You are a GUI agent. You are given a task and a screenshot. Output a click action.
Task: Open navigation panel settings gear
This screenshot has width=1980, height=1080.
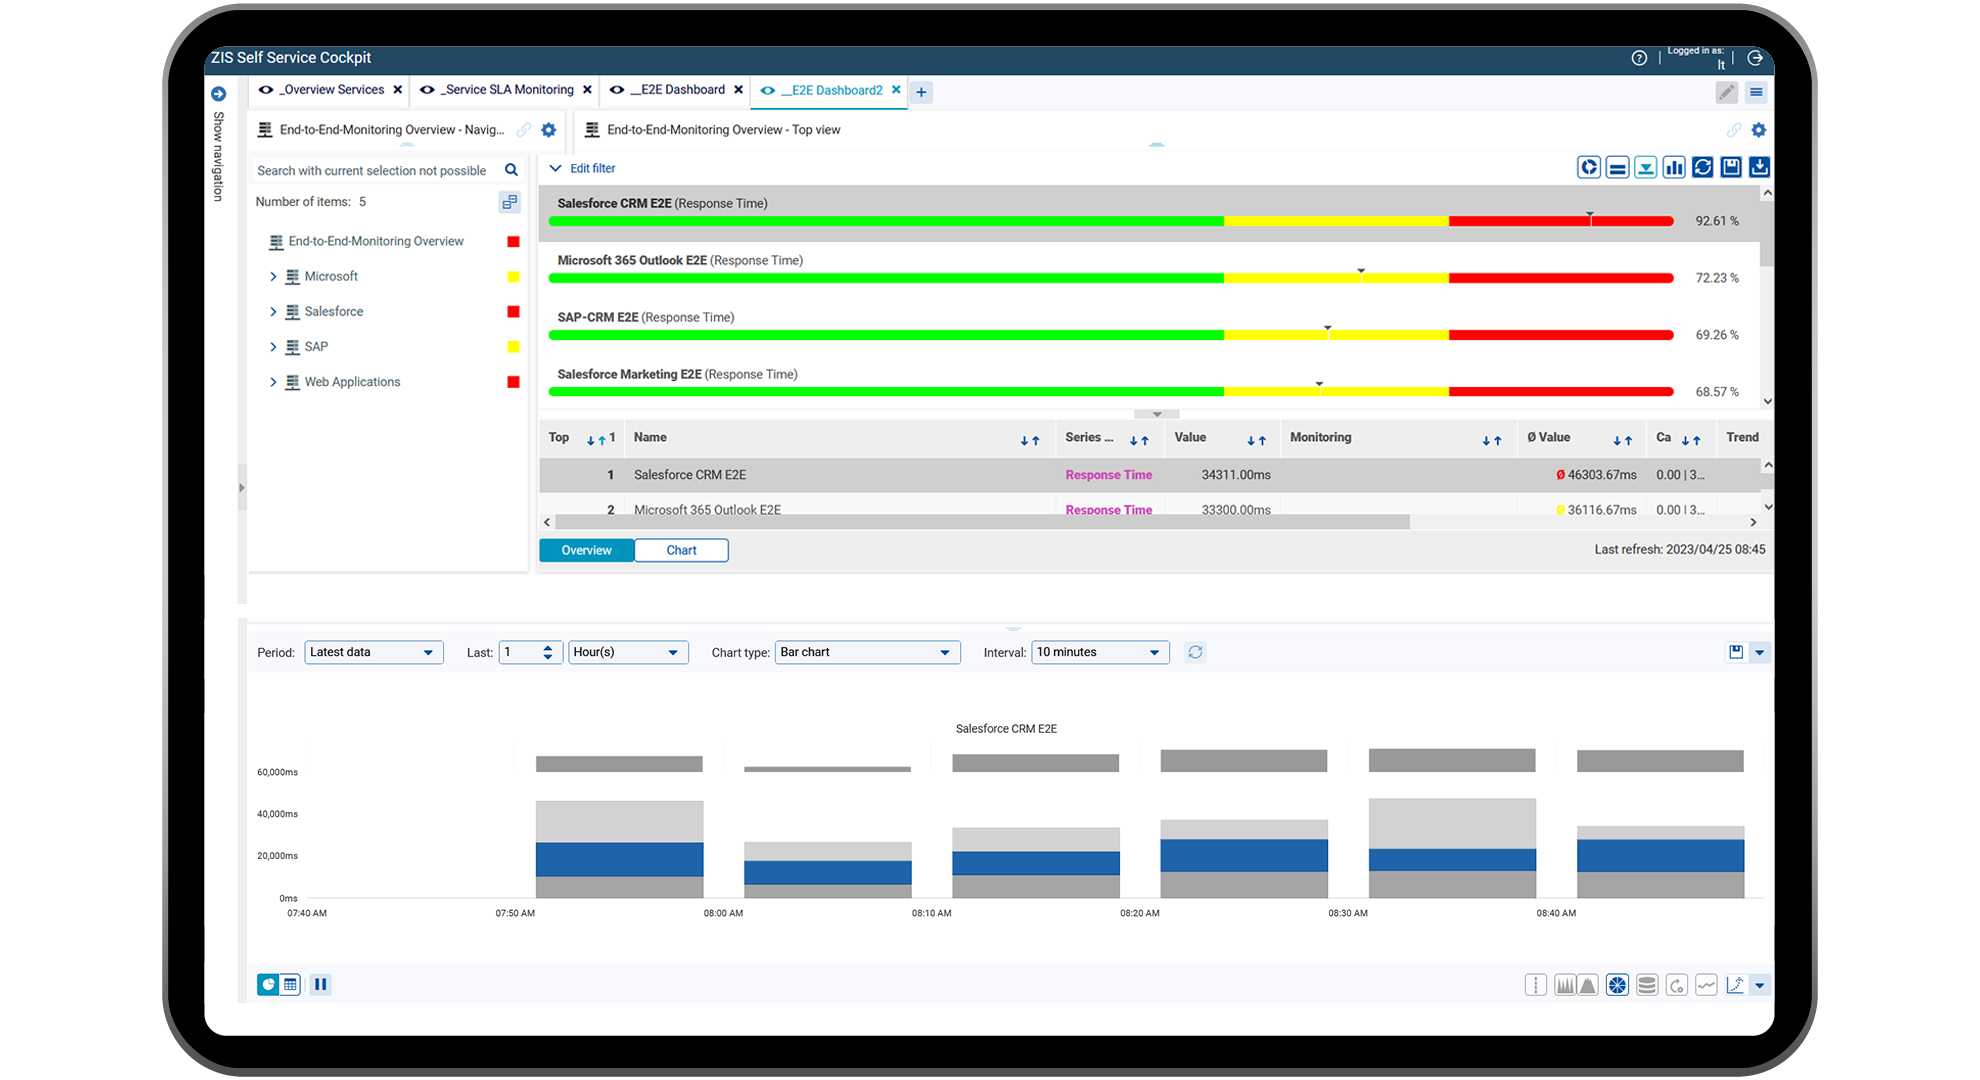point(548,130)
